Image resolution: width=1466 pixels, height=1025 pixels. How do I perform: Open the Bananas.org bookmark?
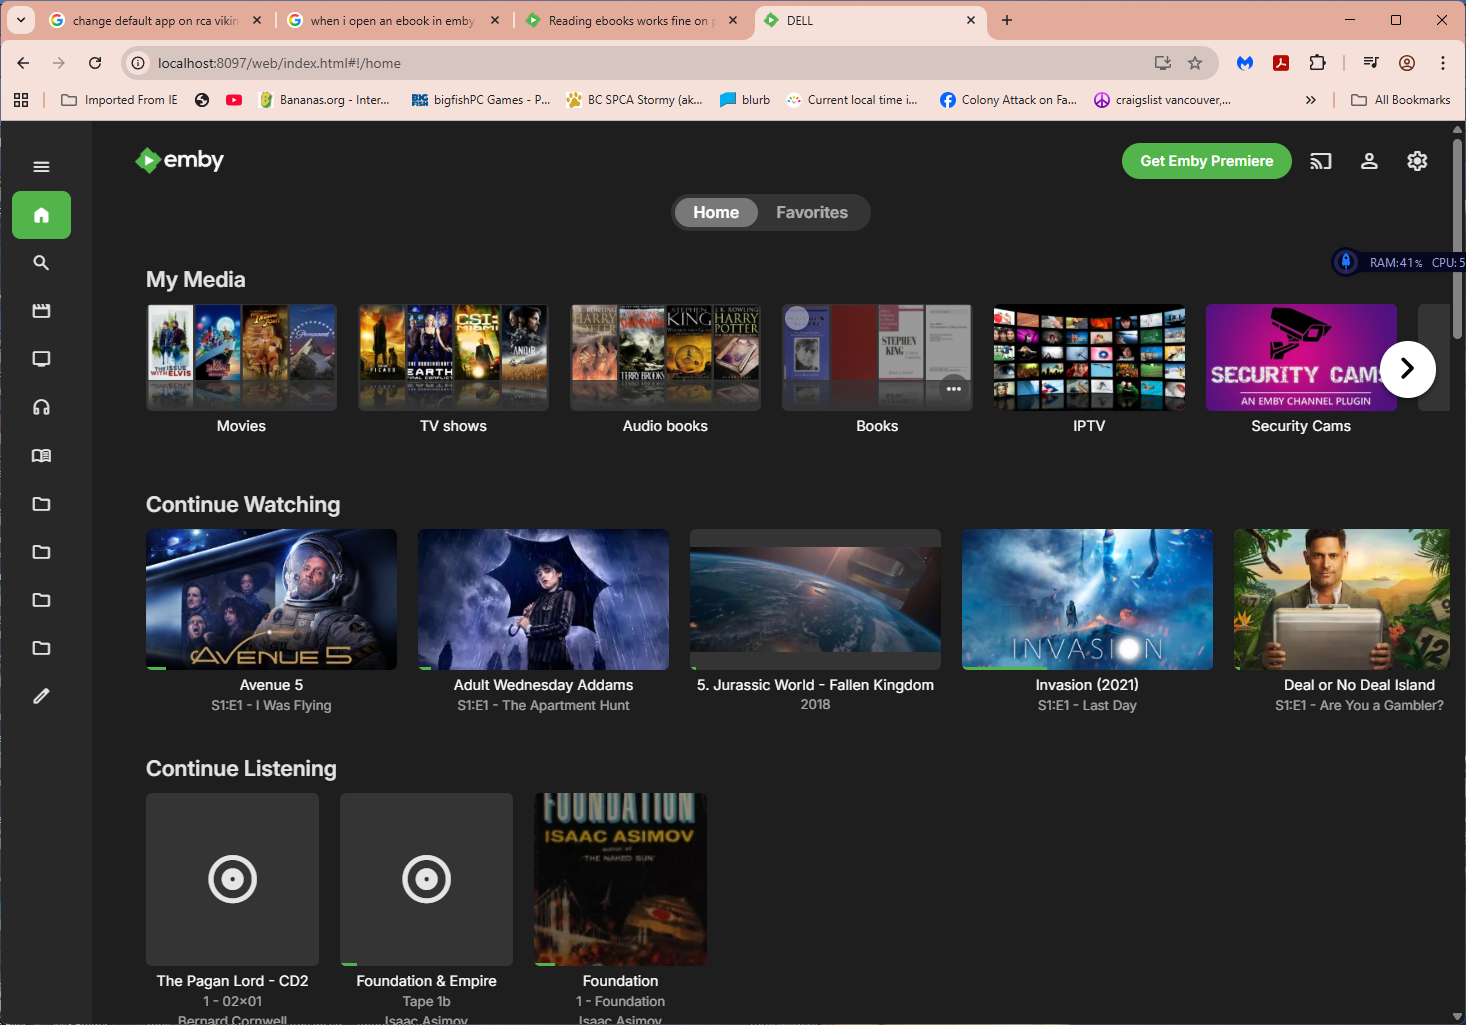324,100
